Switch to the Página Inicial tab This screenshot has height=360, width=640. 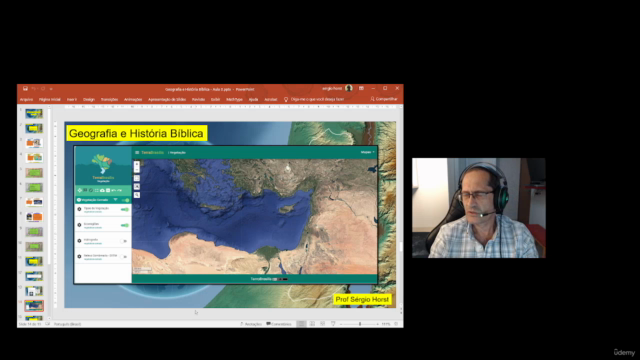[x=49, y=99]
